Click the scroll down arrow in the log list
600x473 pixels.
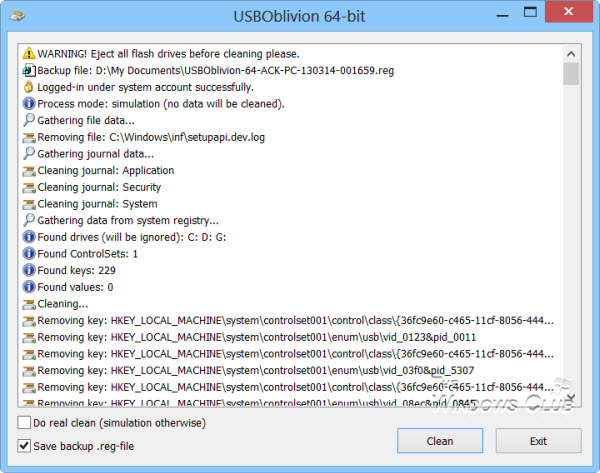tap(571, 398)
